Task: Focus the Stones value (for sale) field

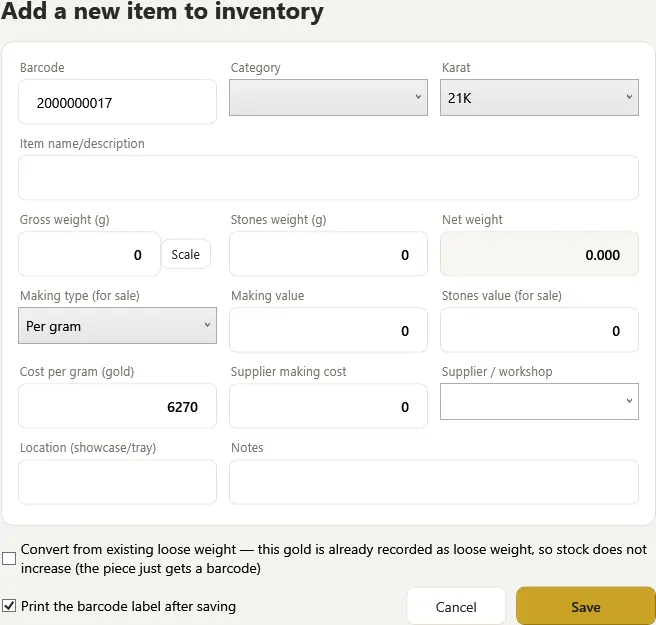Action: pyautogui.click(x=539, y=330)
